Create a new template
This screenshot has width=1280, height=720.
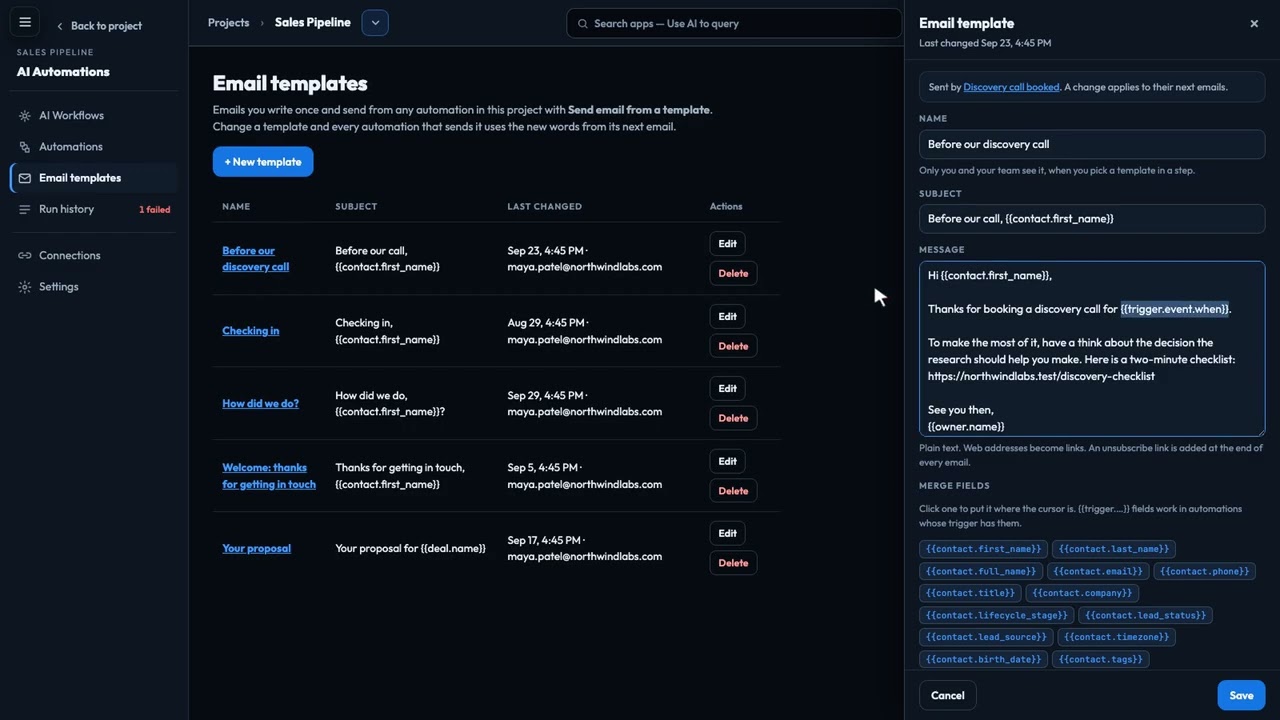[x=263, y=162]
